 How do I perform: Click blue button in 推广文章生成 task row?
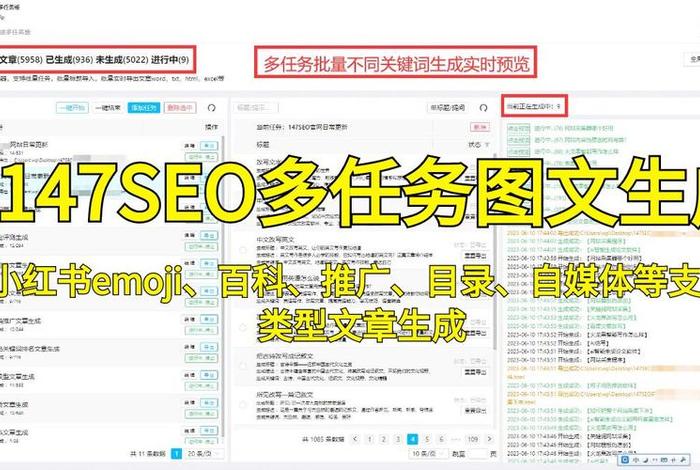click(208, 320)
